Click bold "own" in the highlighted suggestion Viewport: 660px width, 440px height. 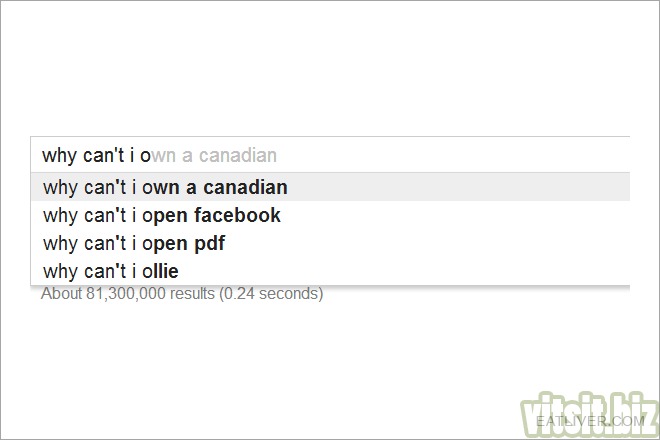point(161,188)
